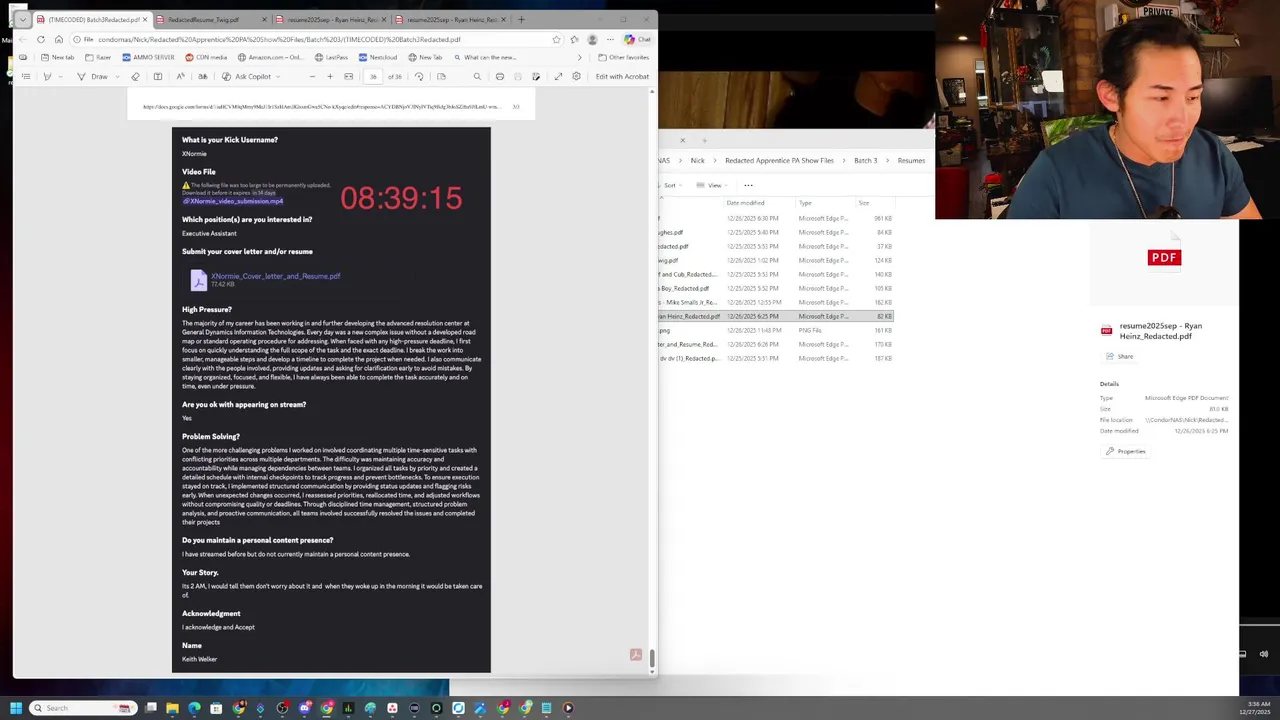Open the Sort dropdown in File Explorer

coord(672,185)
